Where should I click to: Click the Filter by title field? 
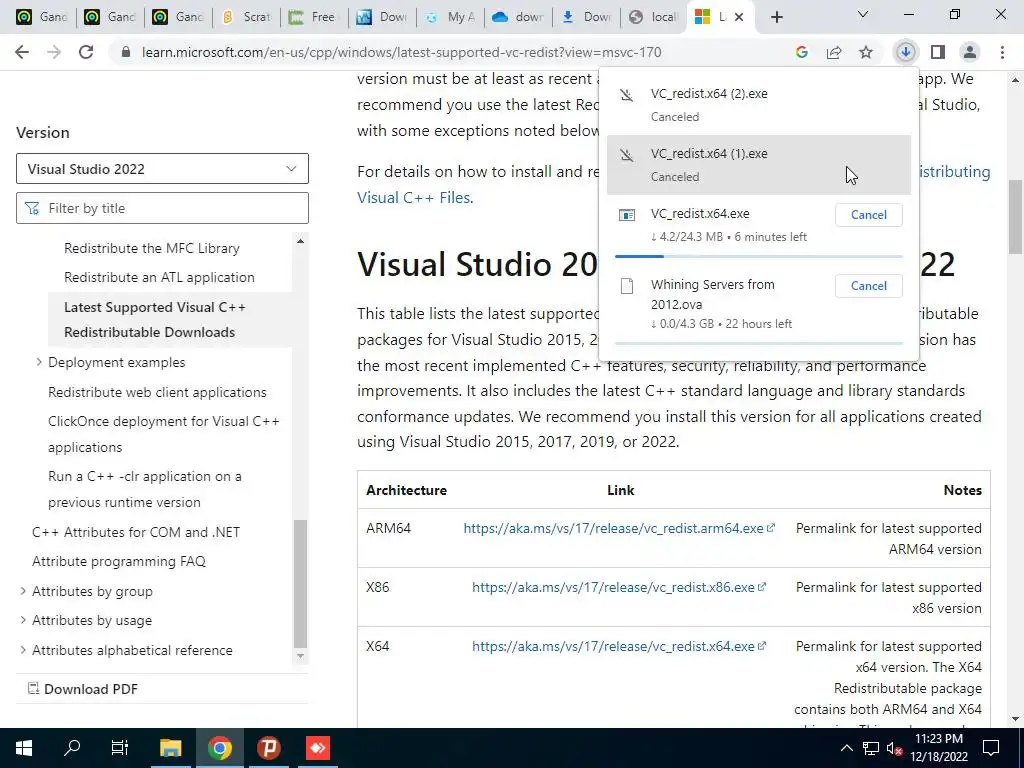point(162,208)
